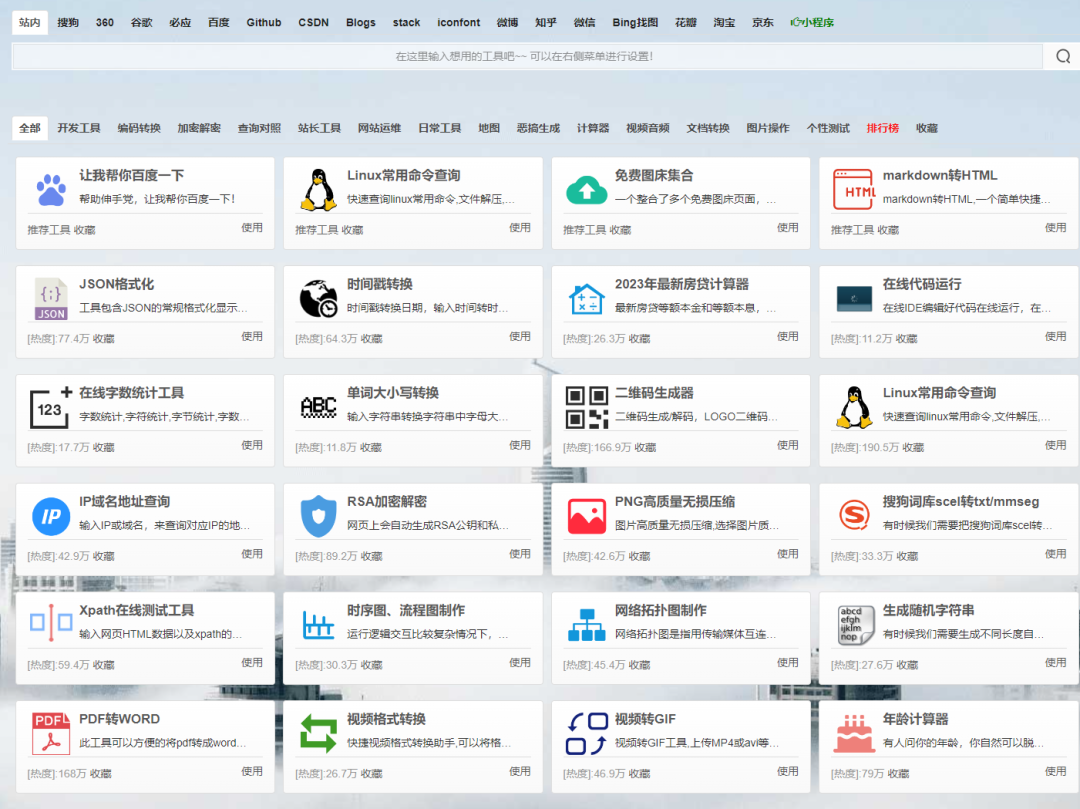This screenshot has height=809, width=1080.
Task: Open the JSON格式化 file icon
Action: [51, 298]
